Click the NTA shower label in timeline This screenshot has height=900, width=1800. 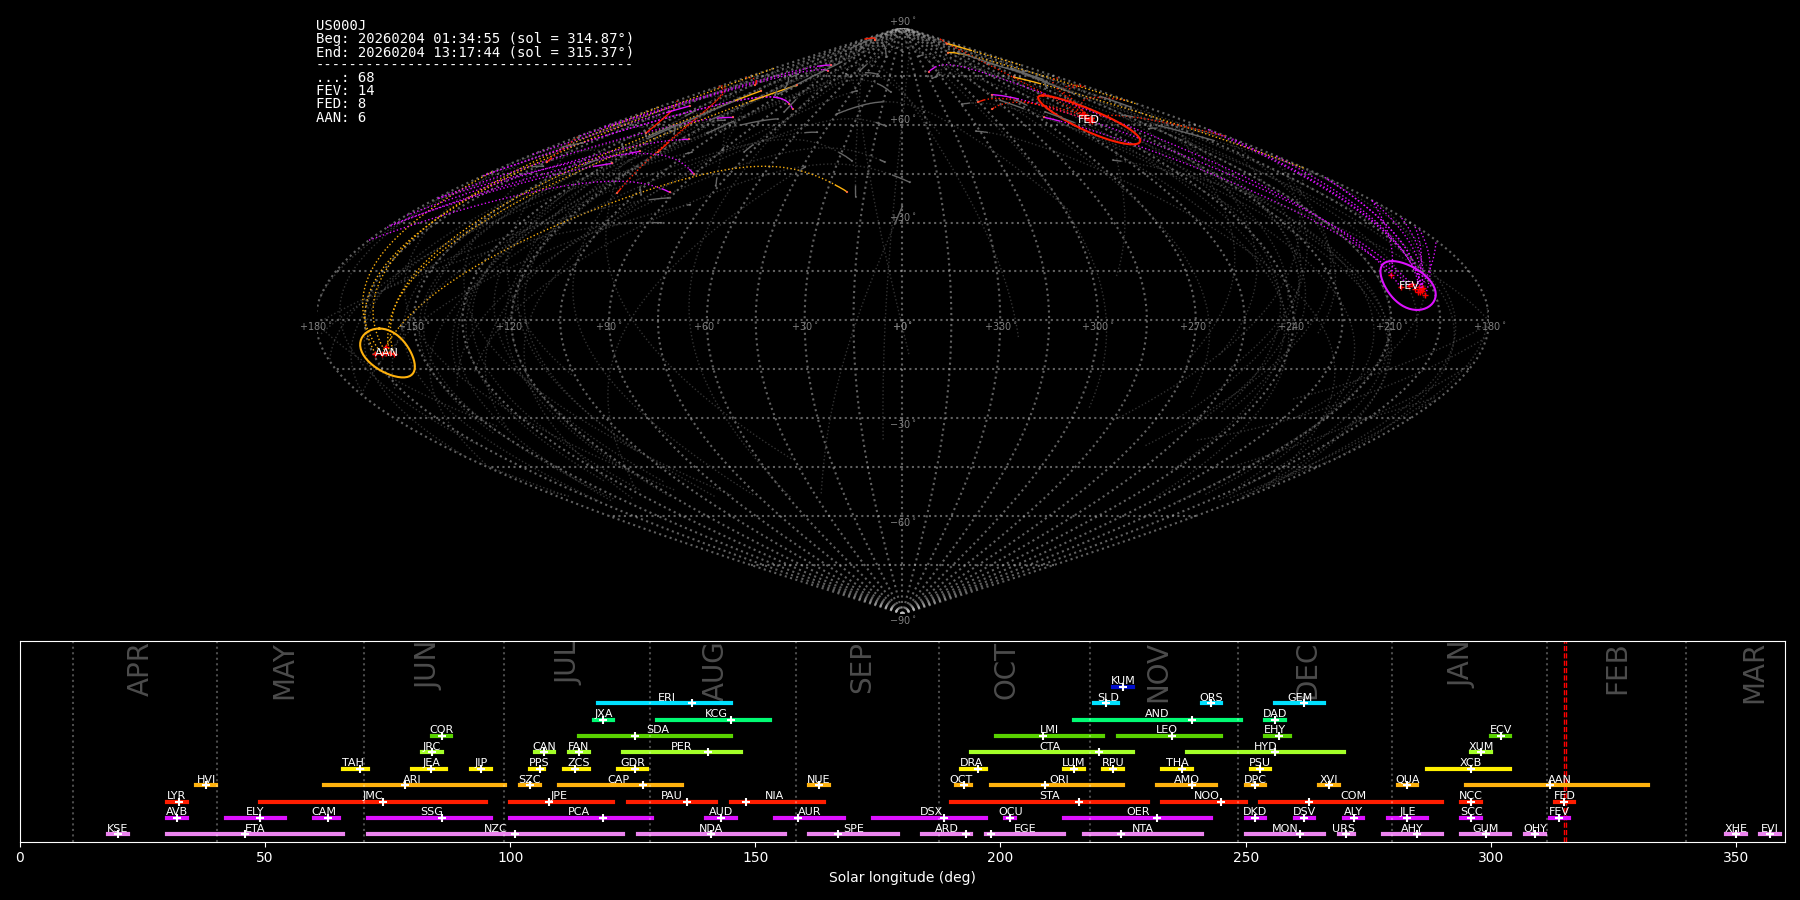(x=1143, y=829)
